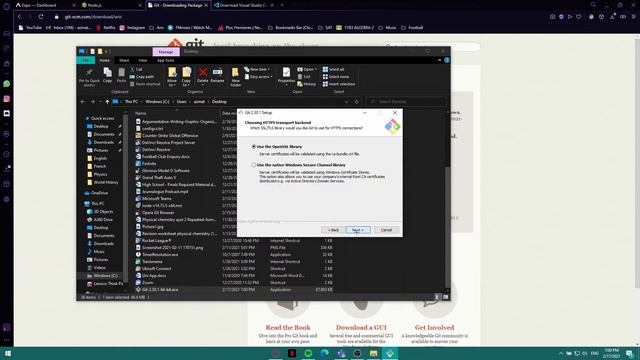Click the Explorer refresh button
The image size is (640, 360).
(356, 102)
